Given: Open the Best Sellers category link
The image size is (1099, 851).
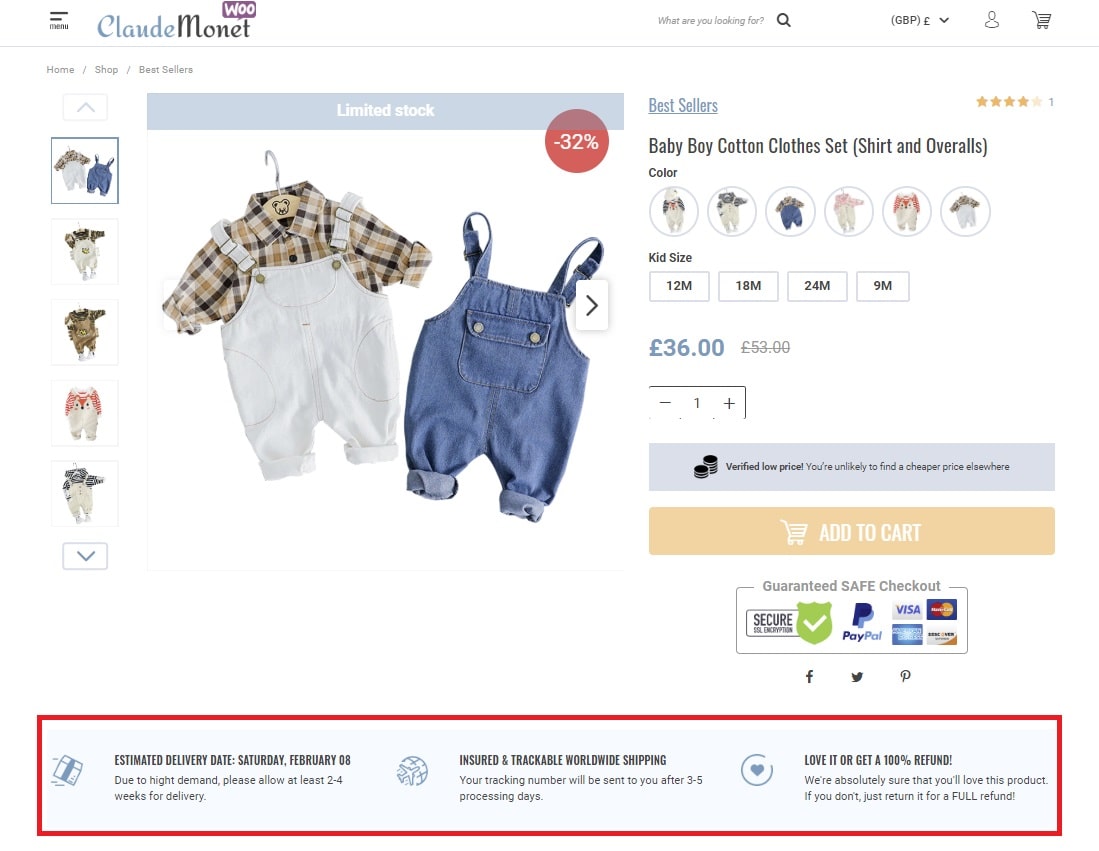Looking at the screenshot, I should [x=683, y=105].
